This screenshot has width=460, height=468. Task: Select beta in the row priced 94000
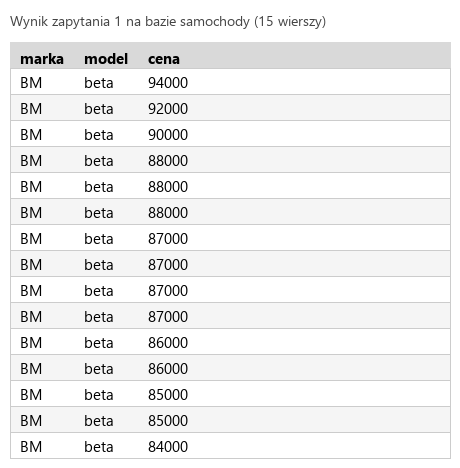point(99,83)
